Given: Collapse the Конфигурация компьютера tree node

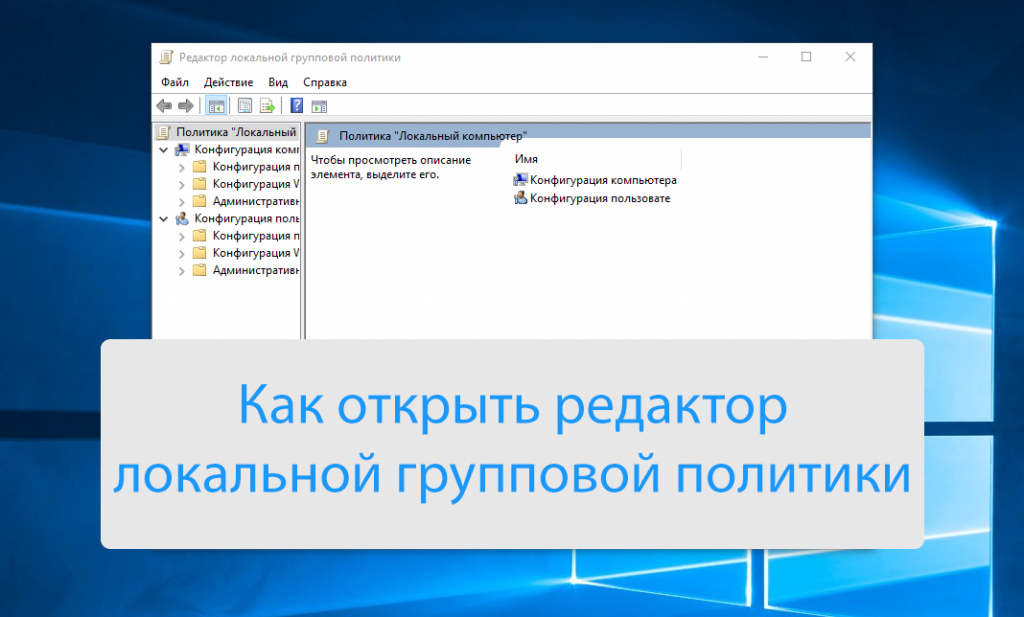Looking at the screenshot, I should point(163,149).
